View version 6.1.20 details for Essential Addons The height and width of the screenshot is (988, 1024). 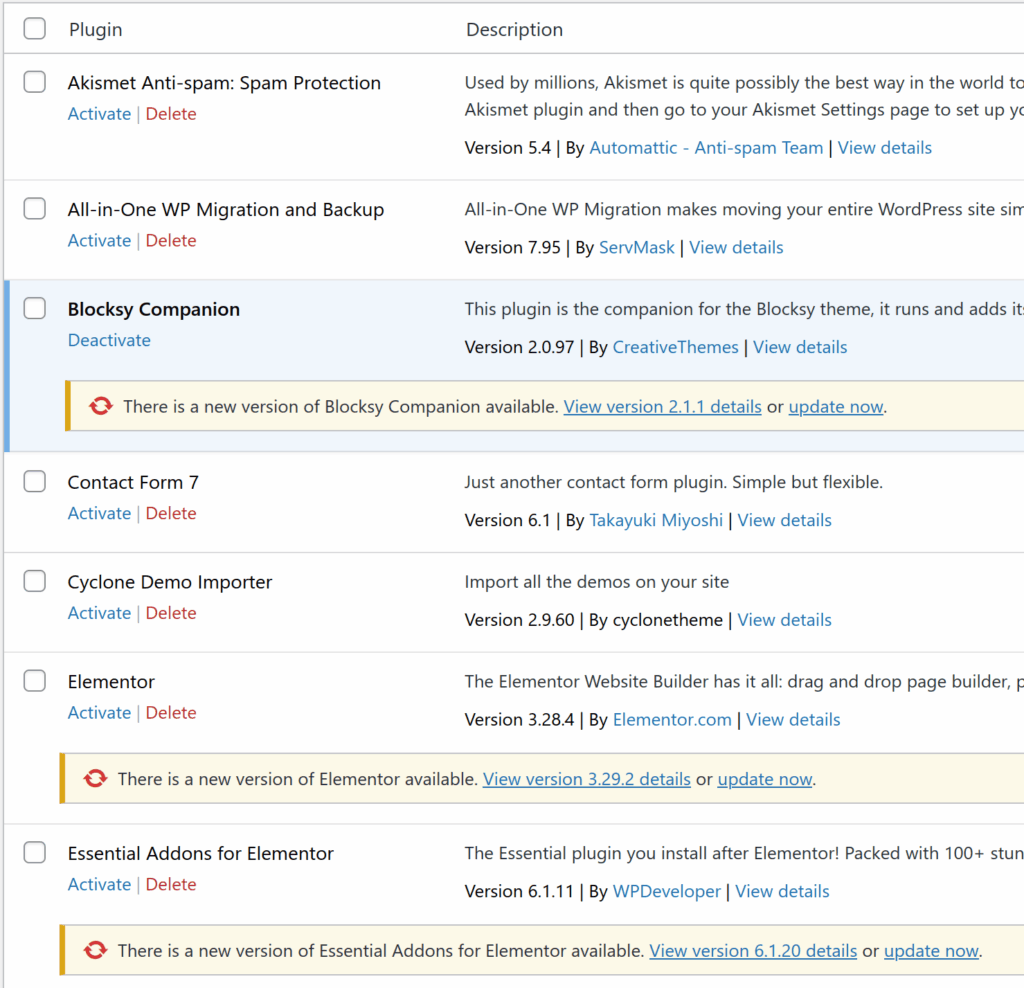(x=753, y=951)
